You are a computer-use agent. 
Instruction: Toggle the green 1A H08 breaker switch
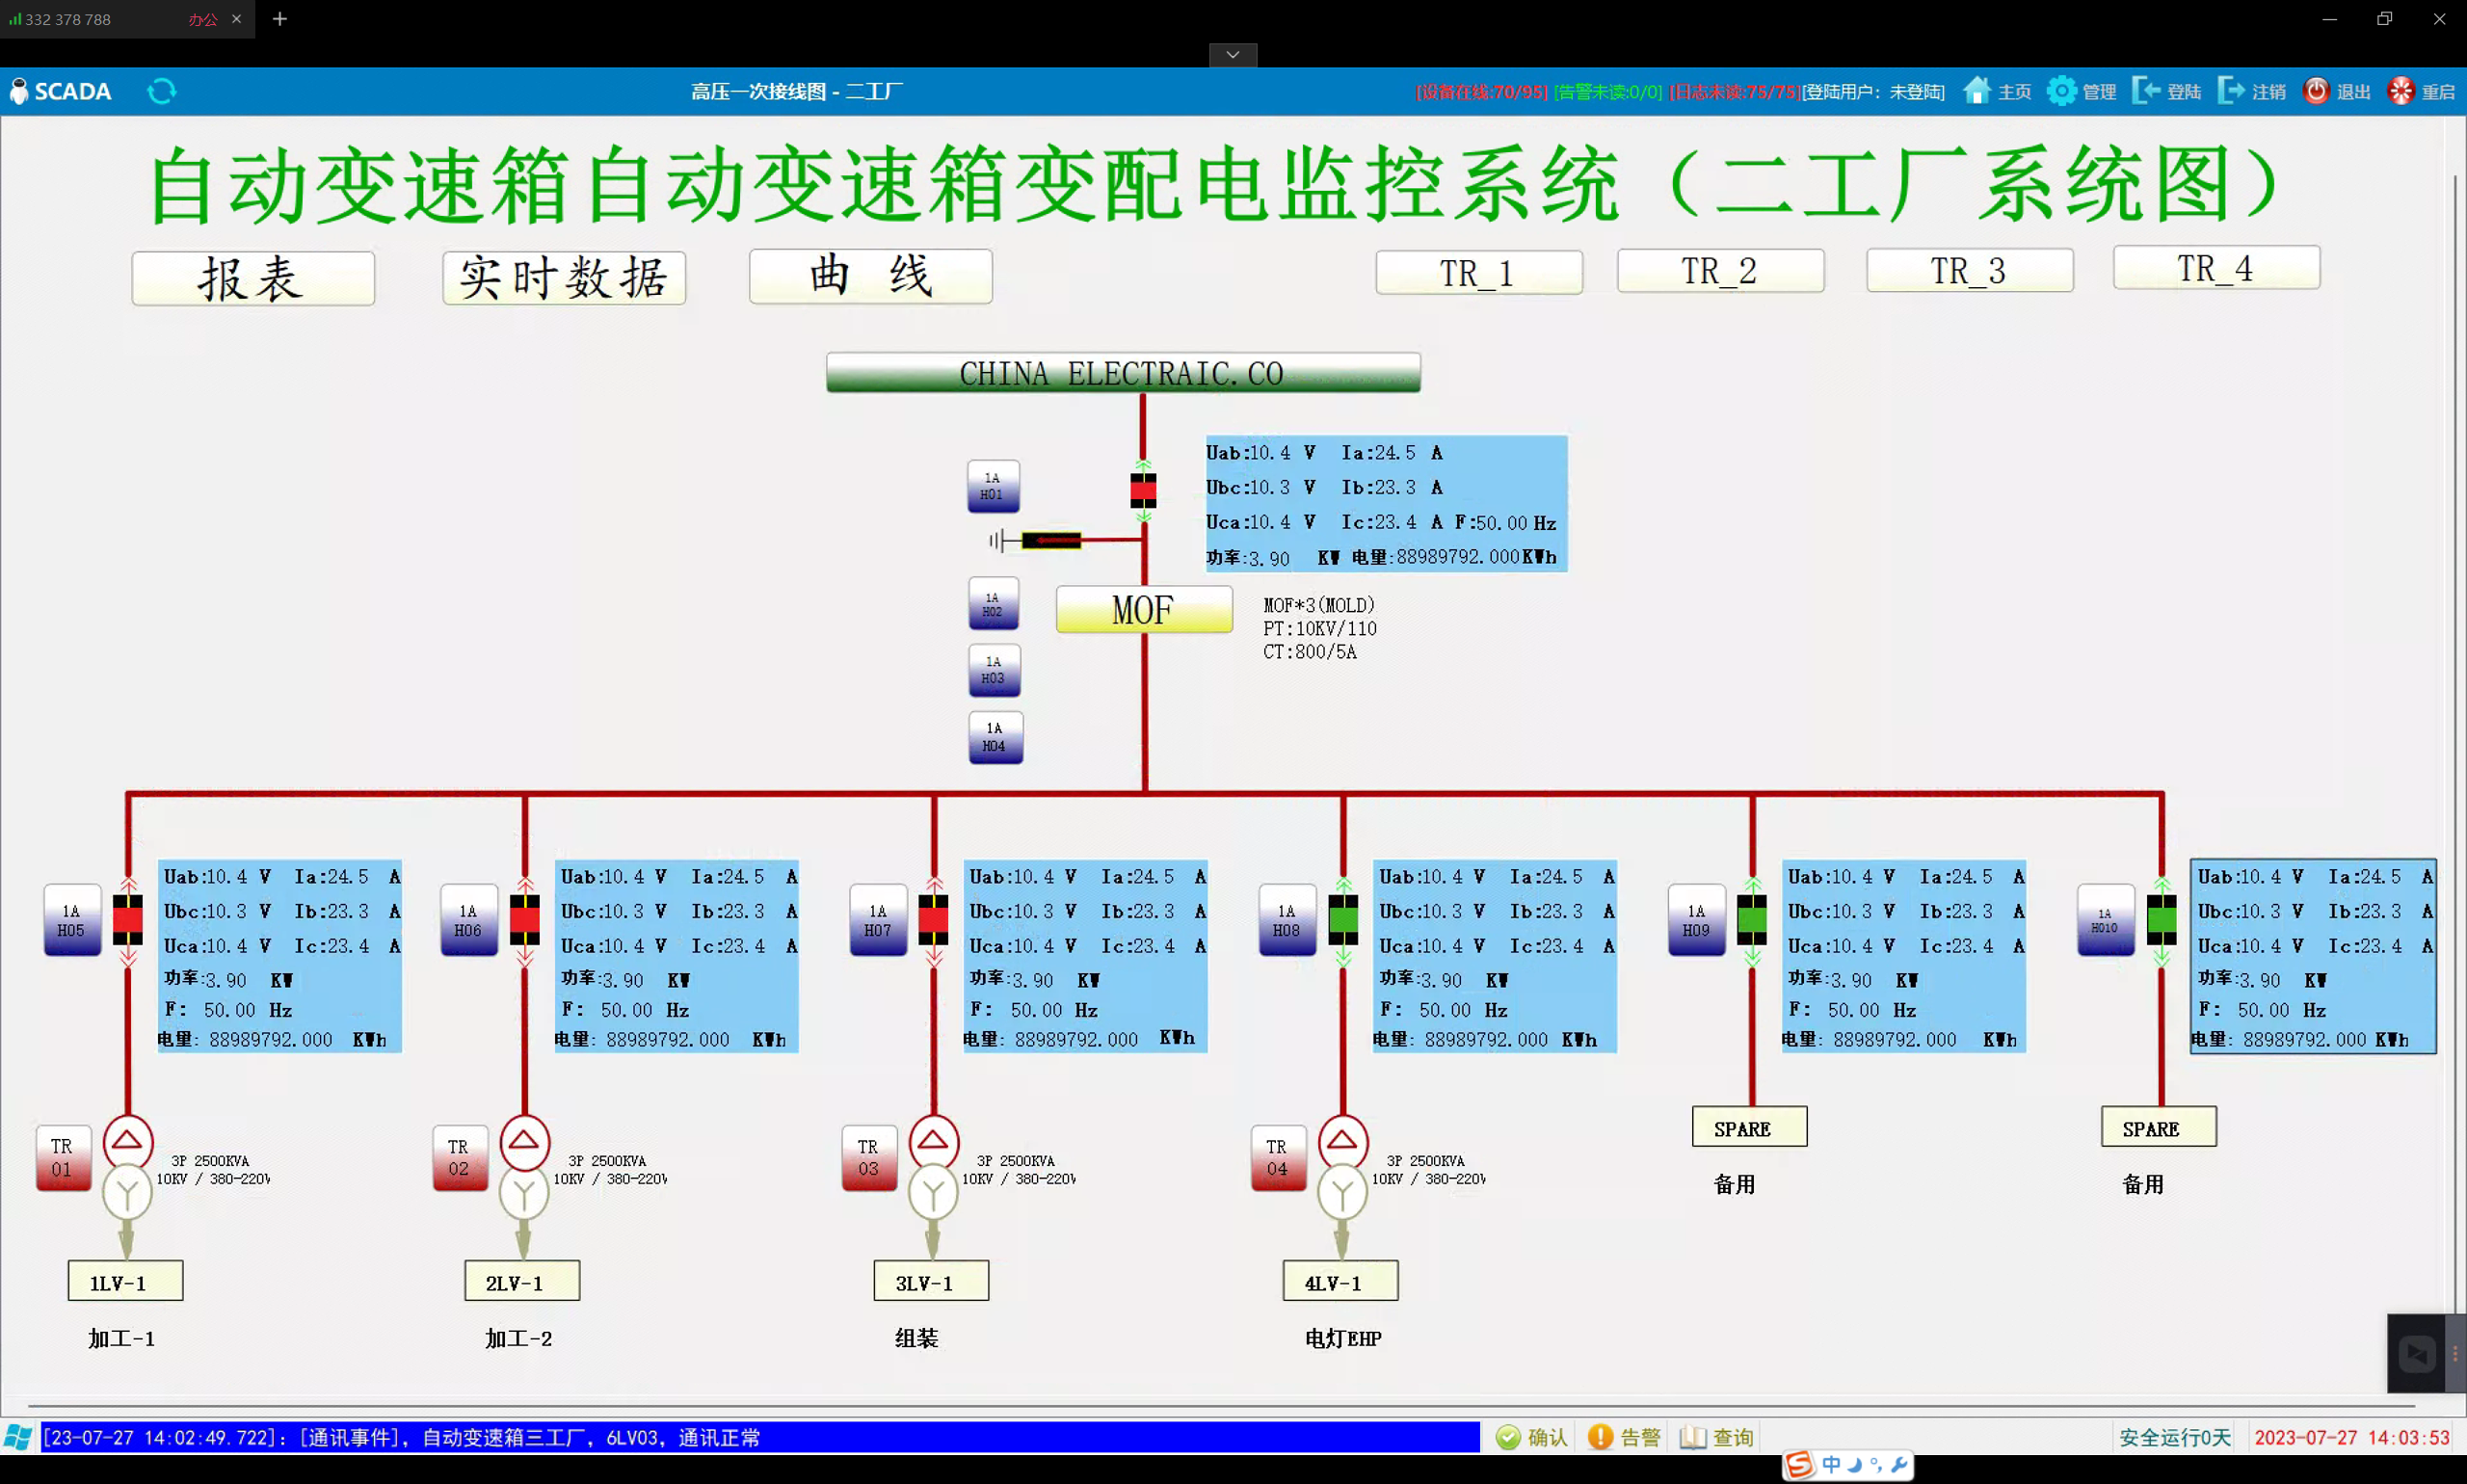coord(1343,920)
